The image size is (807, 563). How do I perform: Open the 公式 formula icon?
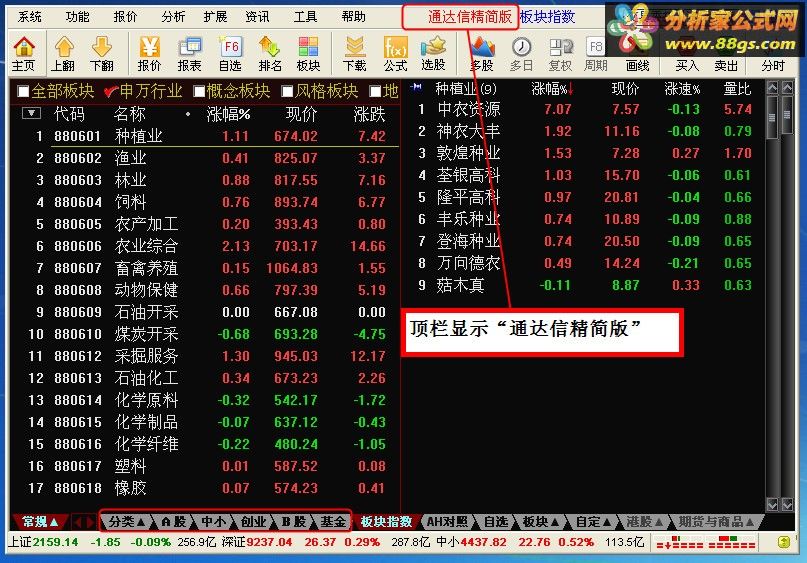(x=395, y=53)
